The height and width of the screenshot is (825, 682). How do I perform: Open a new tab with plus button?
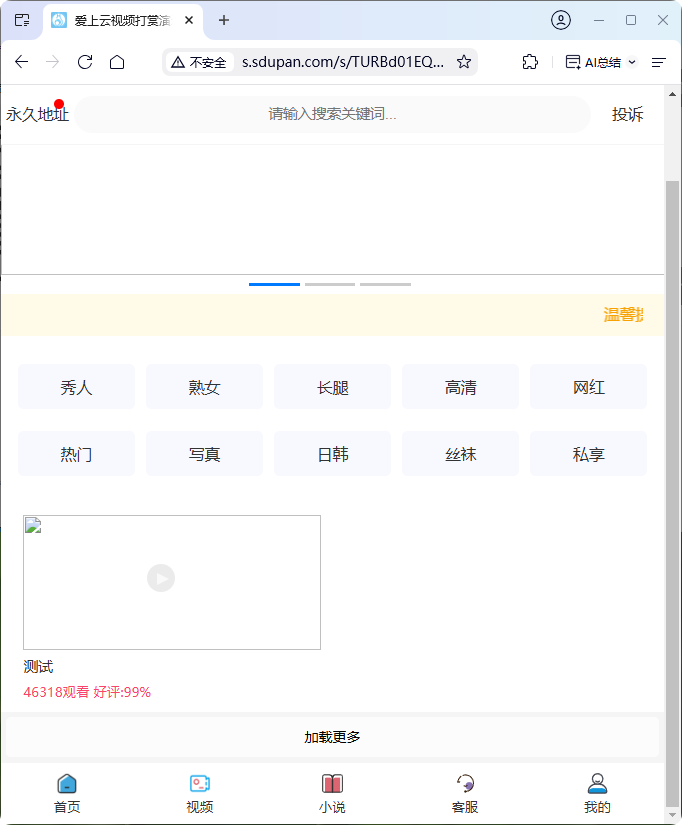point(224,20)
